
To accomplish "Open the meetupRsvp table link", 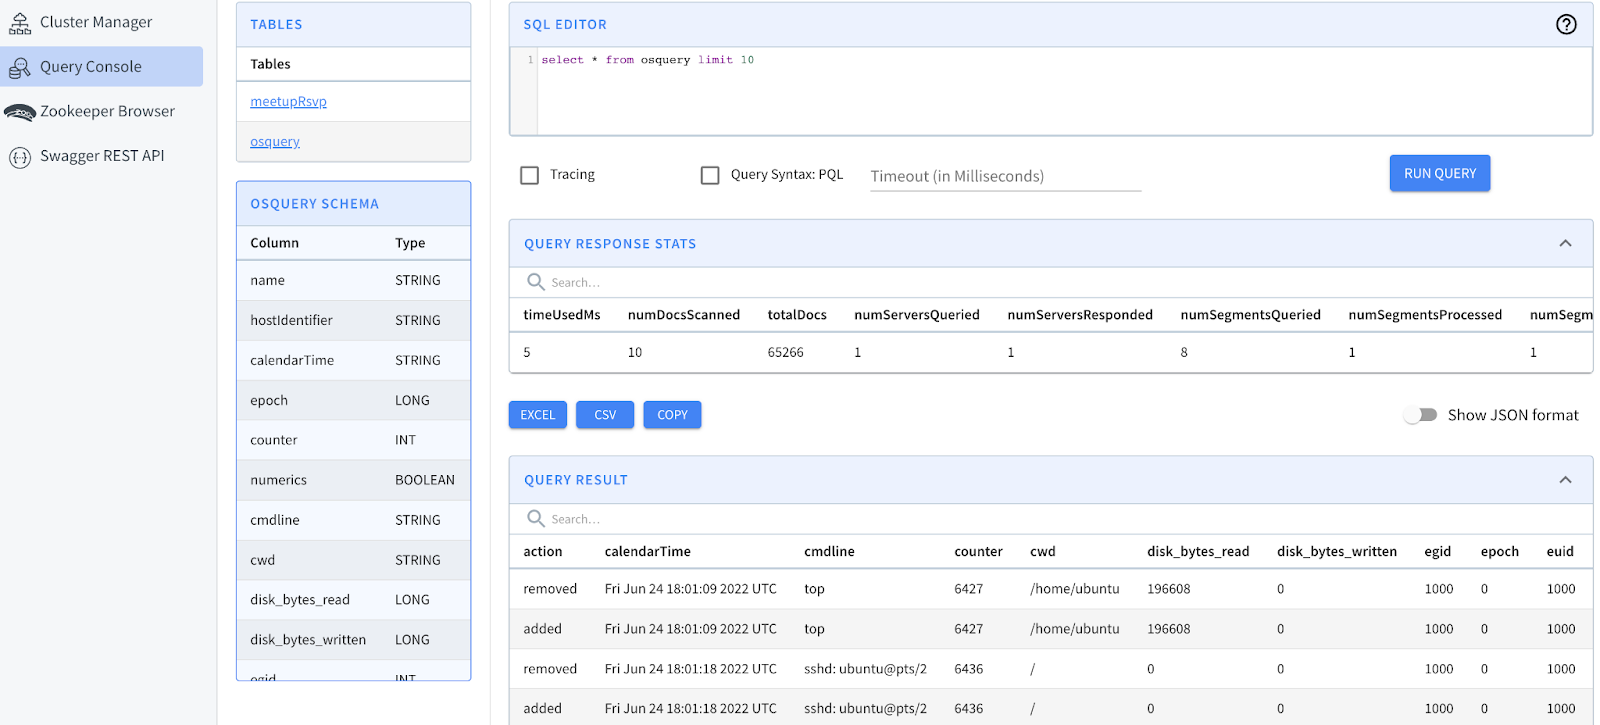I will point(288,102).
